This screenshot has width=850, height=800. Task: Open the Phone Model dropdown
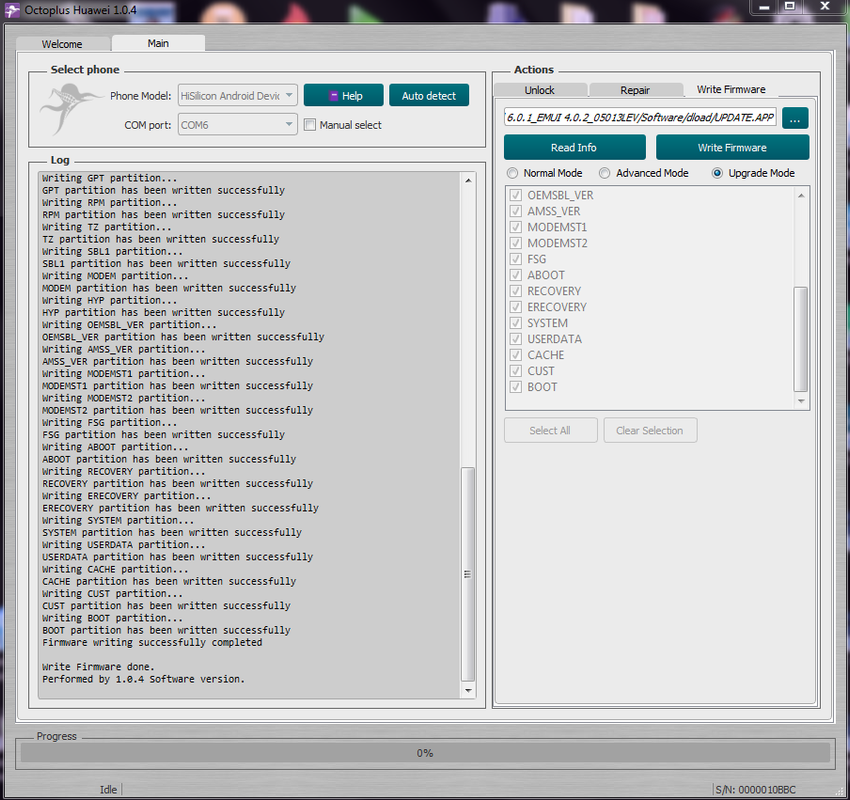tap(237, 95)
